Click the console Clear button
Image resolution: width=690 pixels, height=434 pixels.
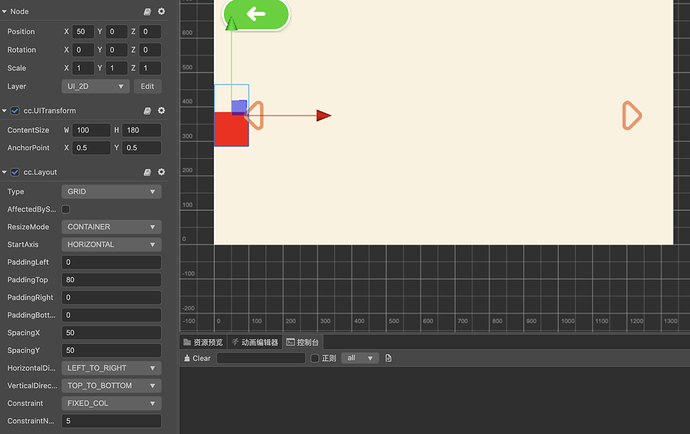(197, 358)
